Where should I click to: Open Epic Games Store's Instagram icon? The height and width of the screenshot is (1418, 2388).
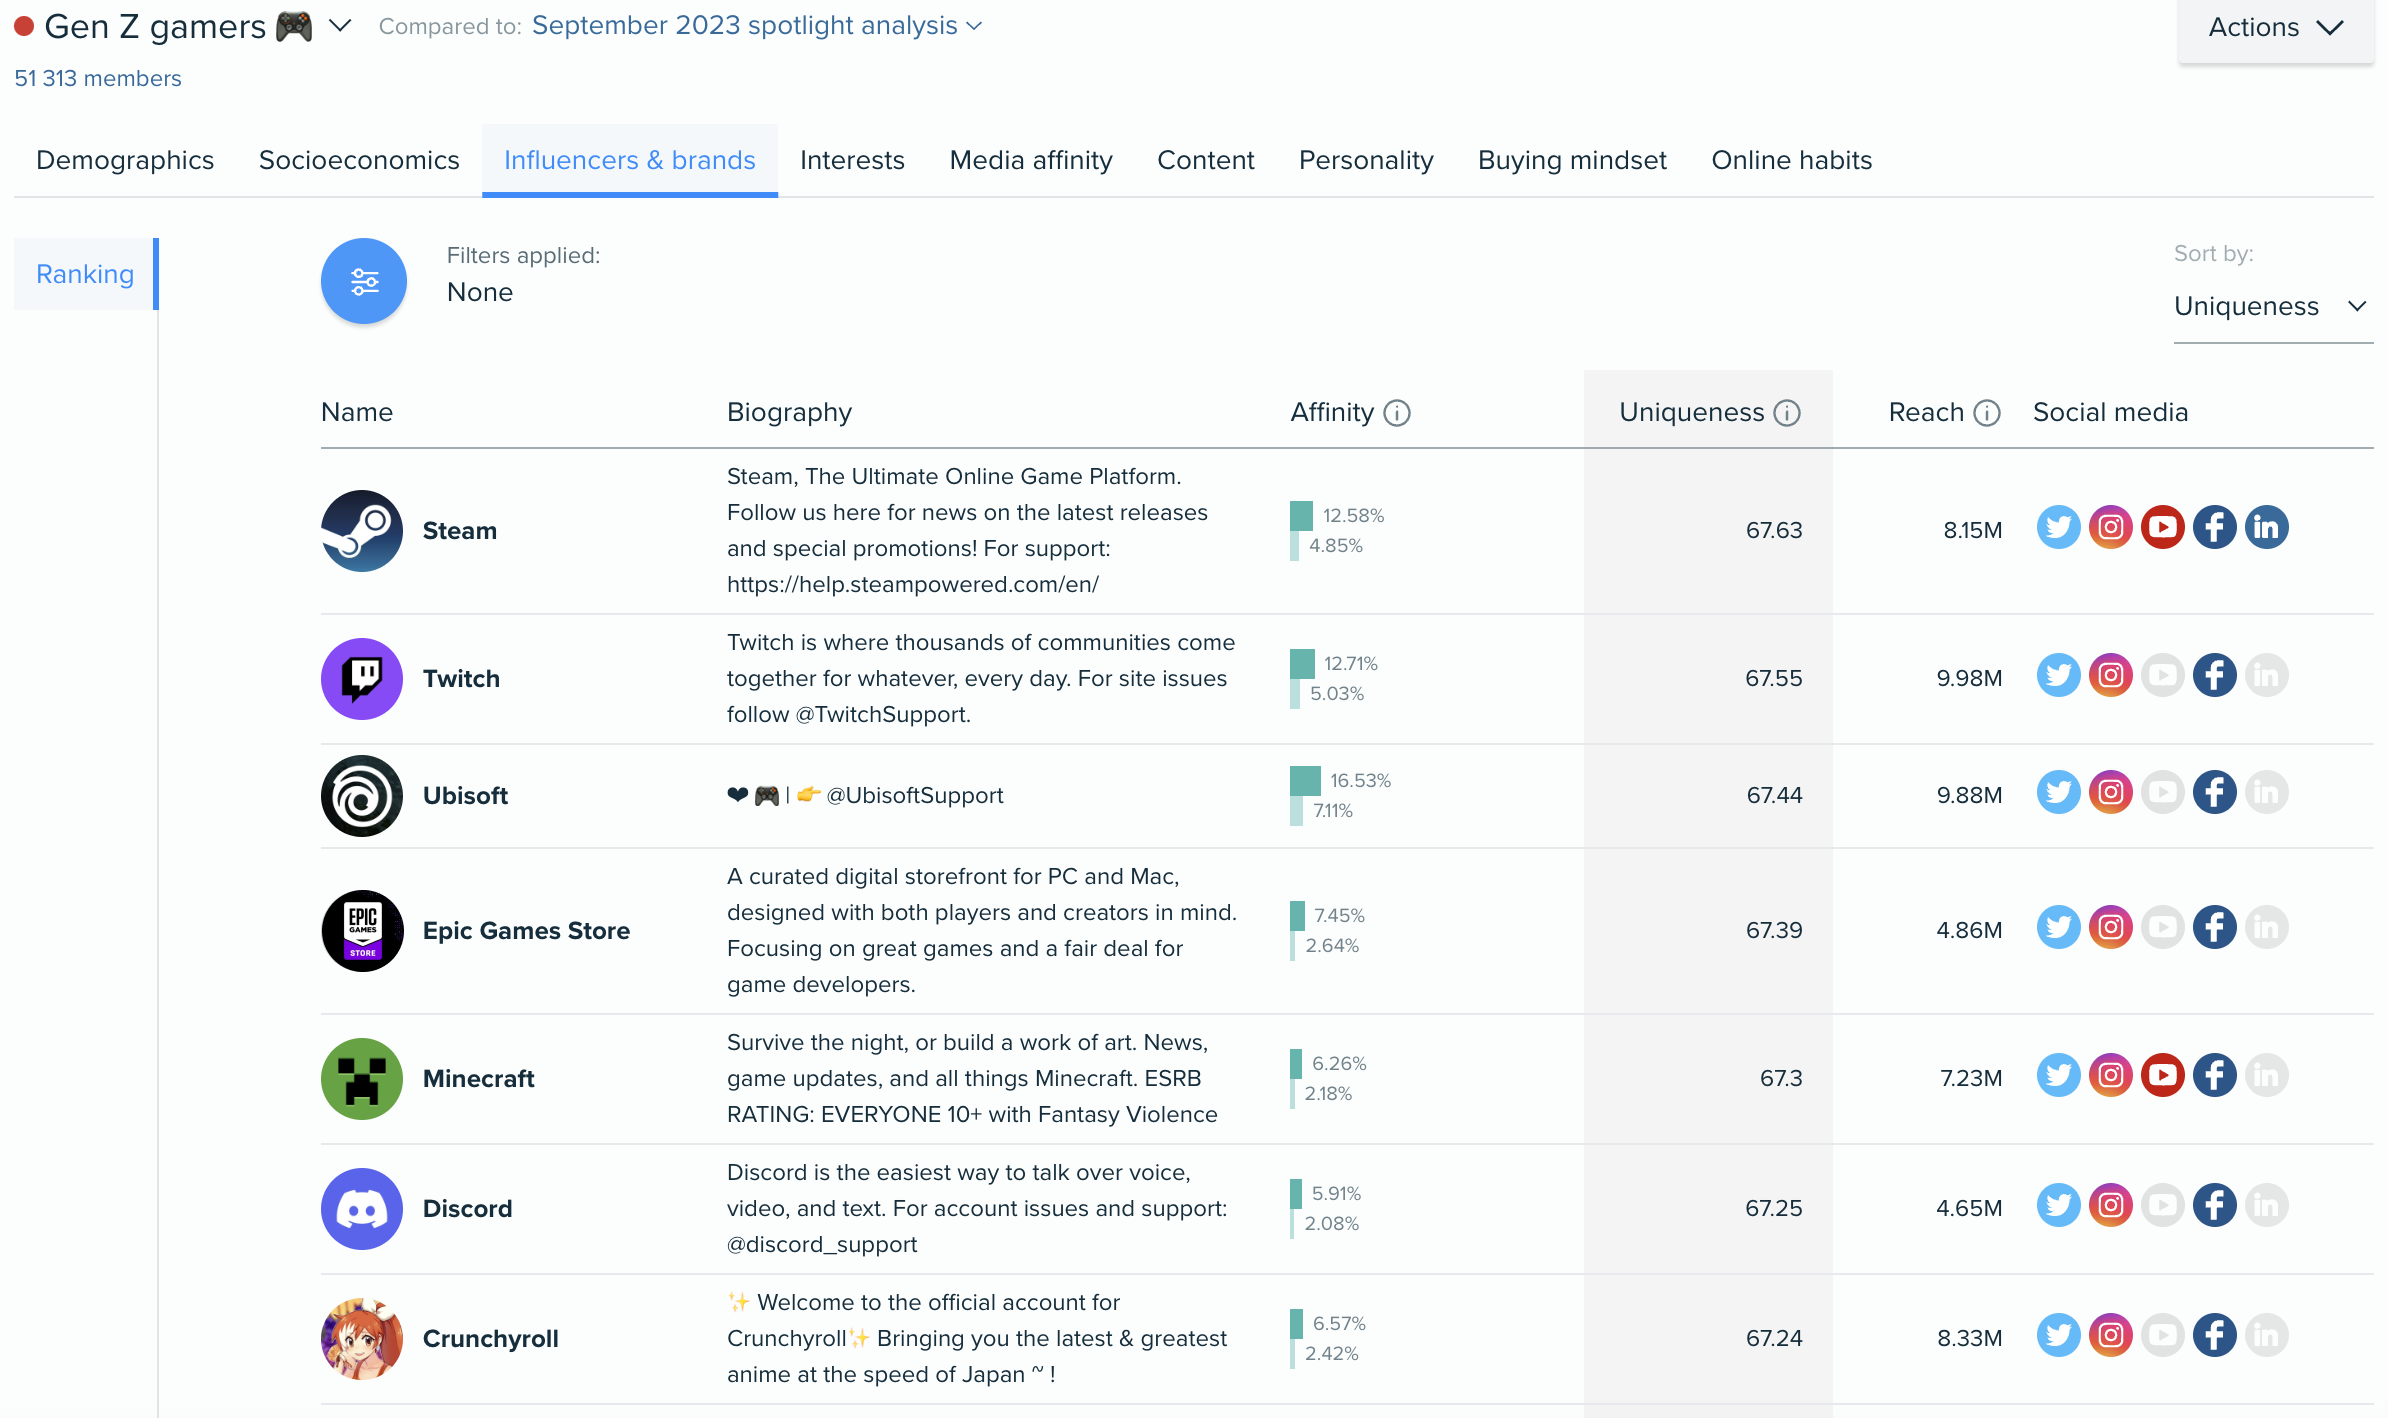pyautogui.click(x=2111, y=927)
